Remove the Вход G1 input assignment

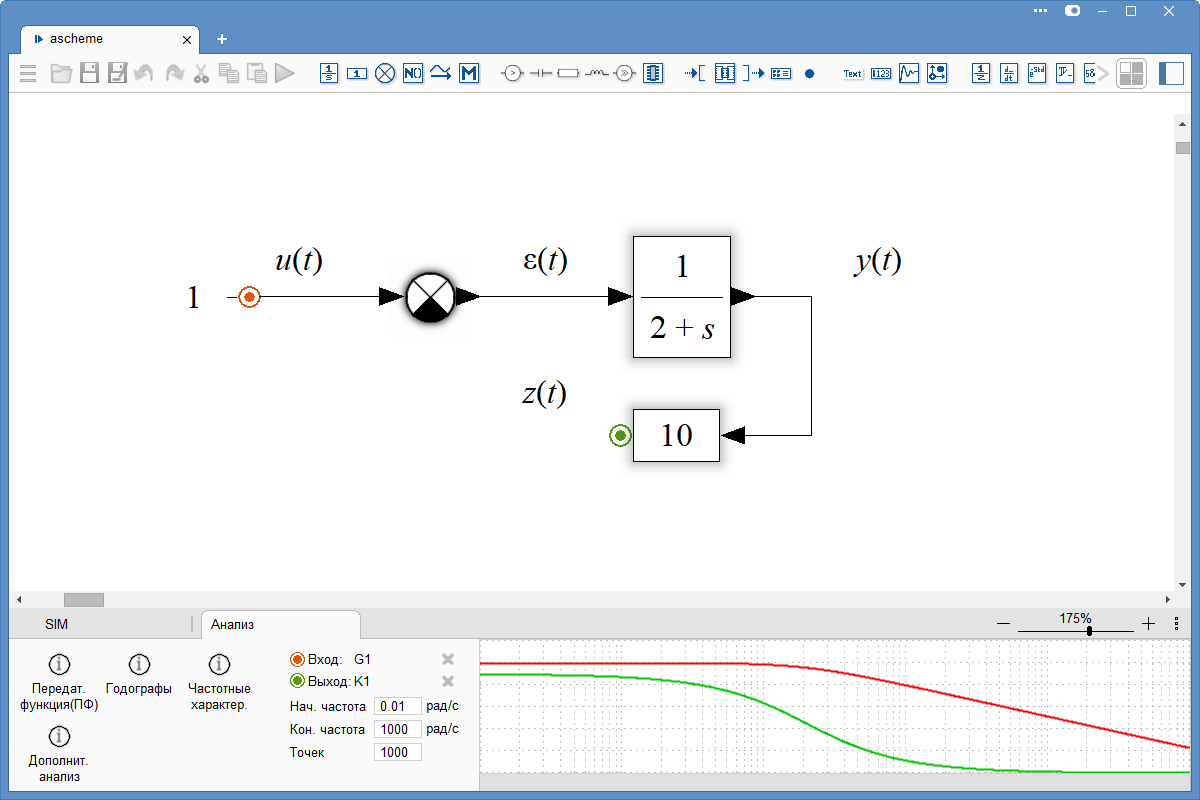pyautogui.click(x=448, y=659)
